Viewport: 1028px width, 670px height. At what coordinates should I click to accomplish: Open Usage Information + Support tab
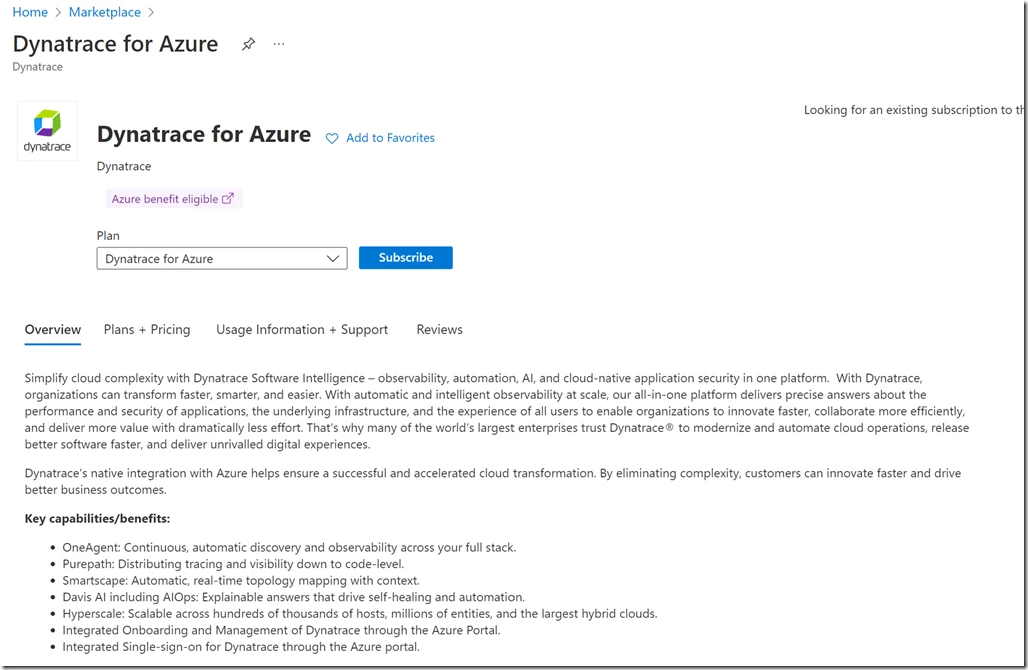pyautogui.click(x=302, y=330)
